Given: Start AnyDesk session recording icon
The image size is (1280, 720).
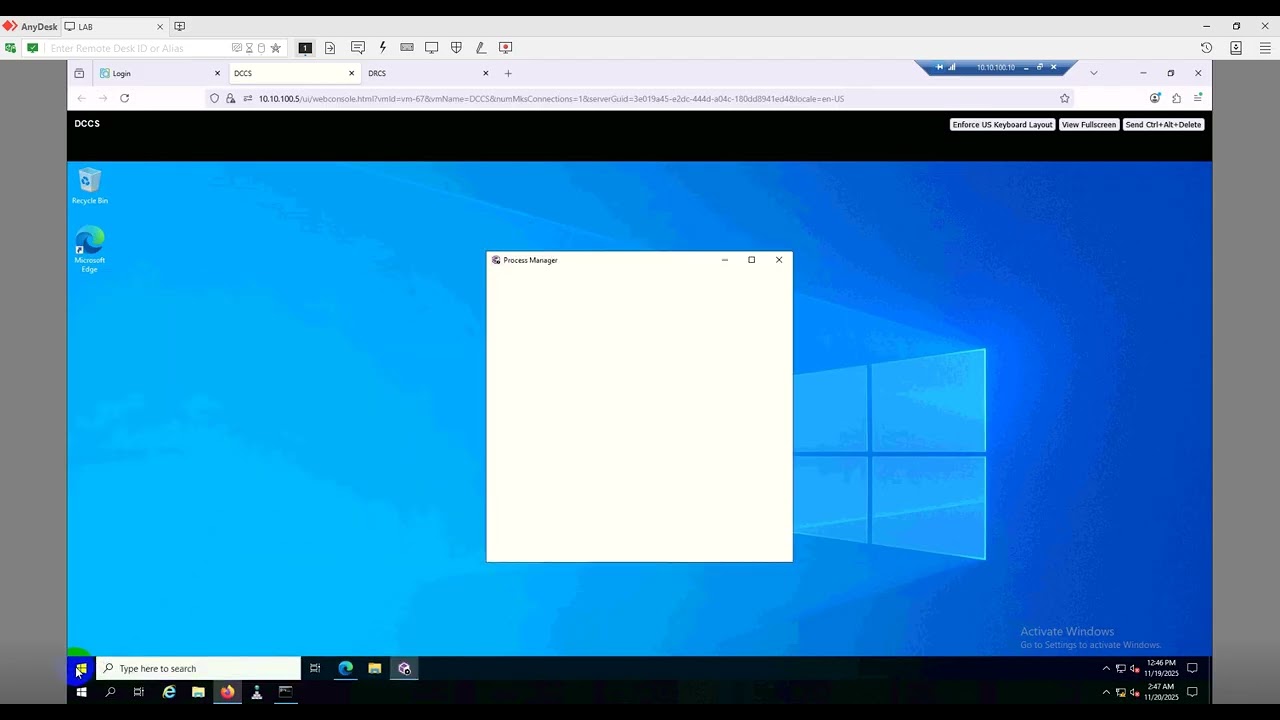Looking at the screenshot, I should coord(505,47).
